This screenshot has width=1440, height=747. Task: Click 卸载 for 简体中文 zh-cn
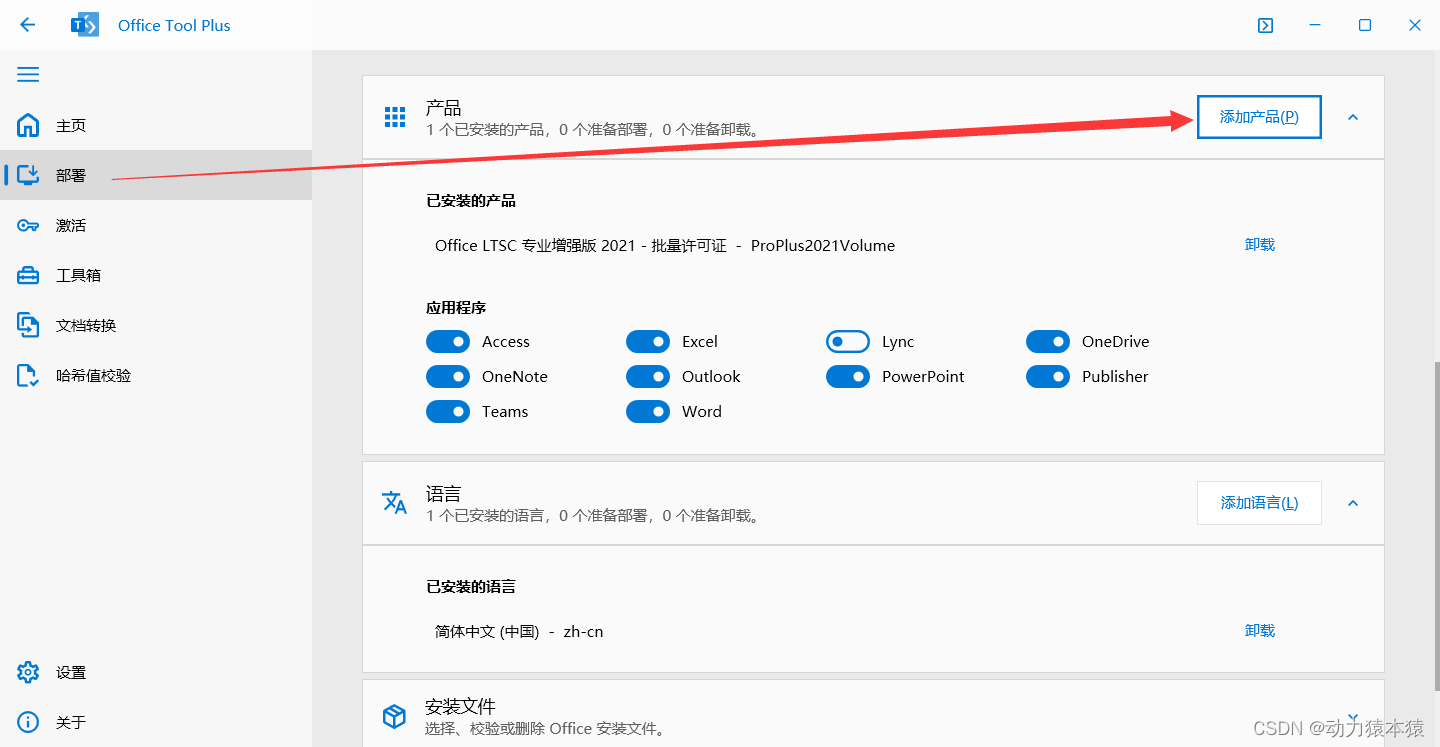tap(1260, 630)
